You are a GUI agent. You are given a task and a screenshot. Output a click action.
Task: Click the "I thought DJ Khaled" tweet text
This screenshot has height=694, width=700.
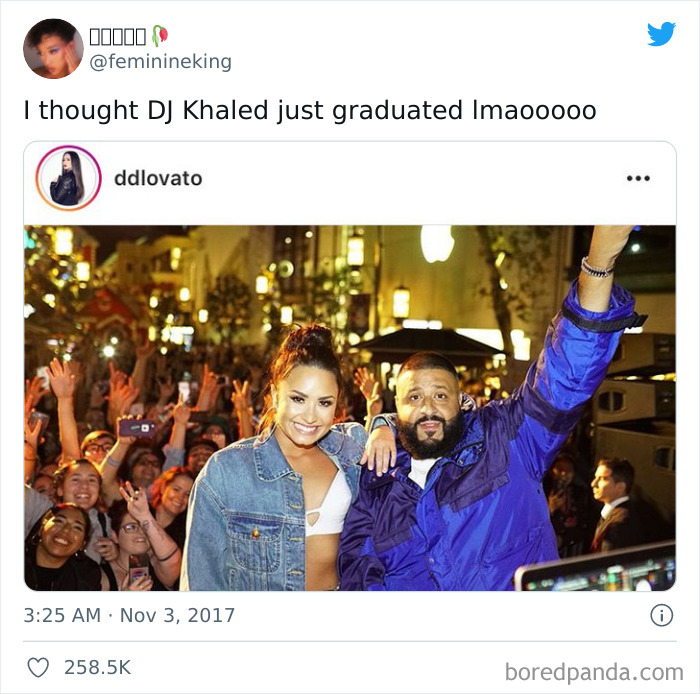coord(309,110)
